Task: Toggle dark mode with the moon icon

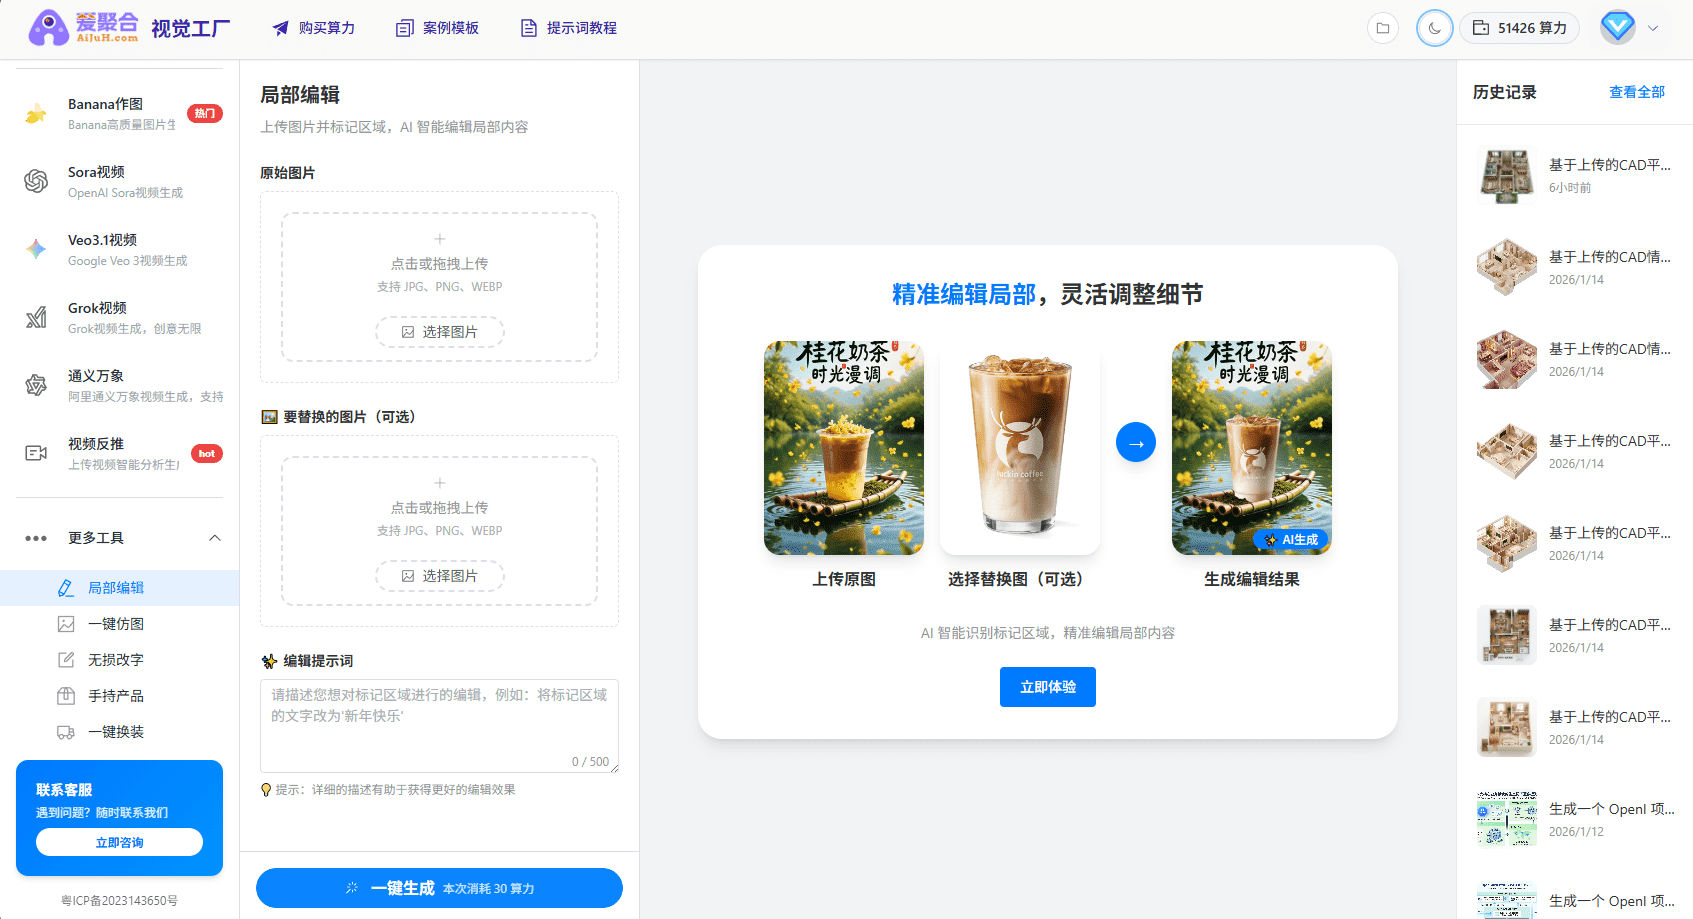Action: (x=1434, y=28)
